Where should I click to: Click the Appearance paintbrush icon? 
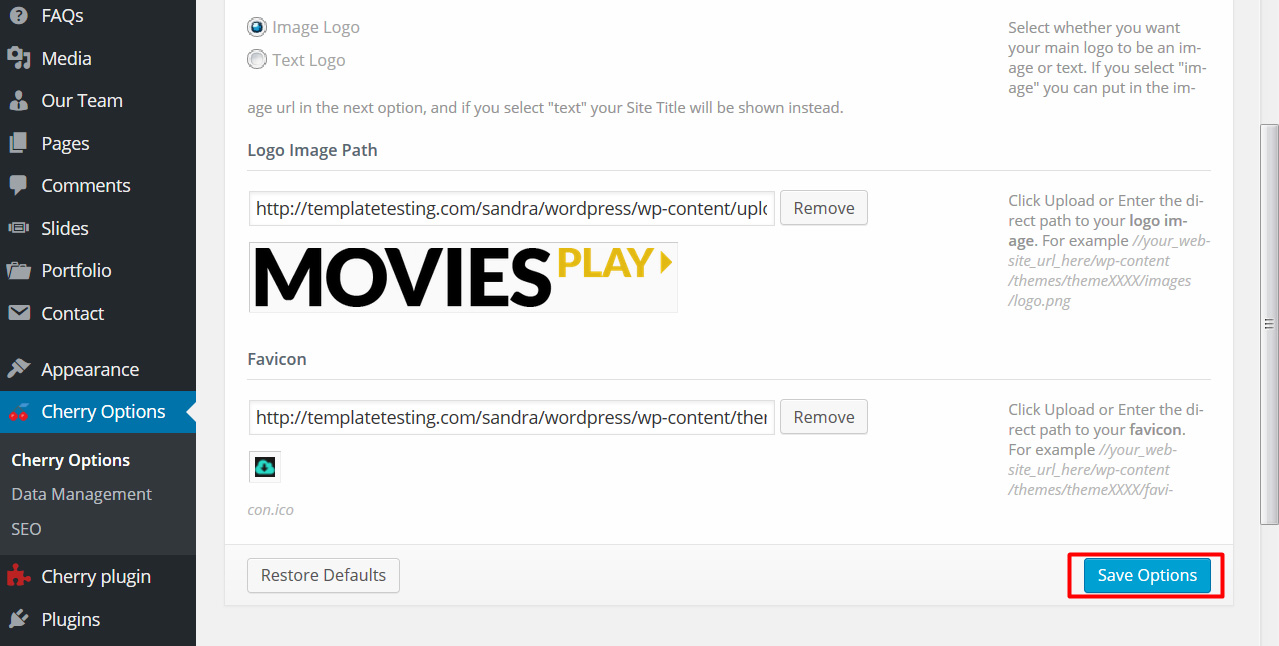(x=18, y=369)
